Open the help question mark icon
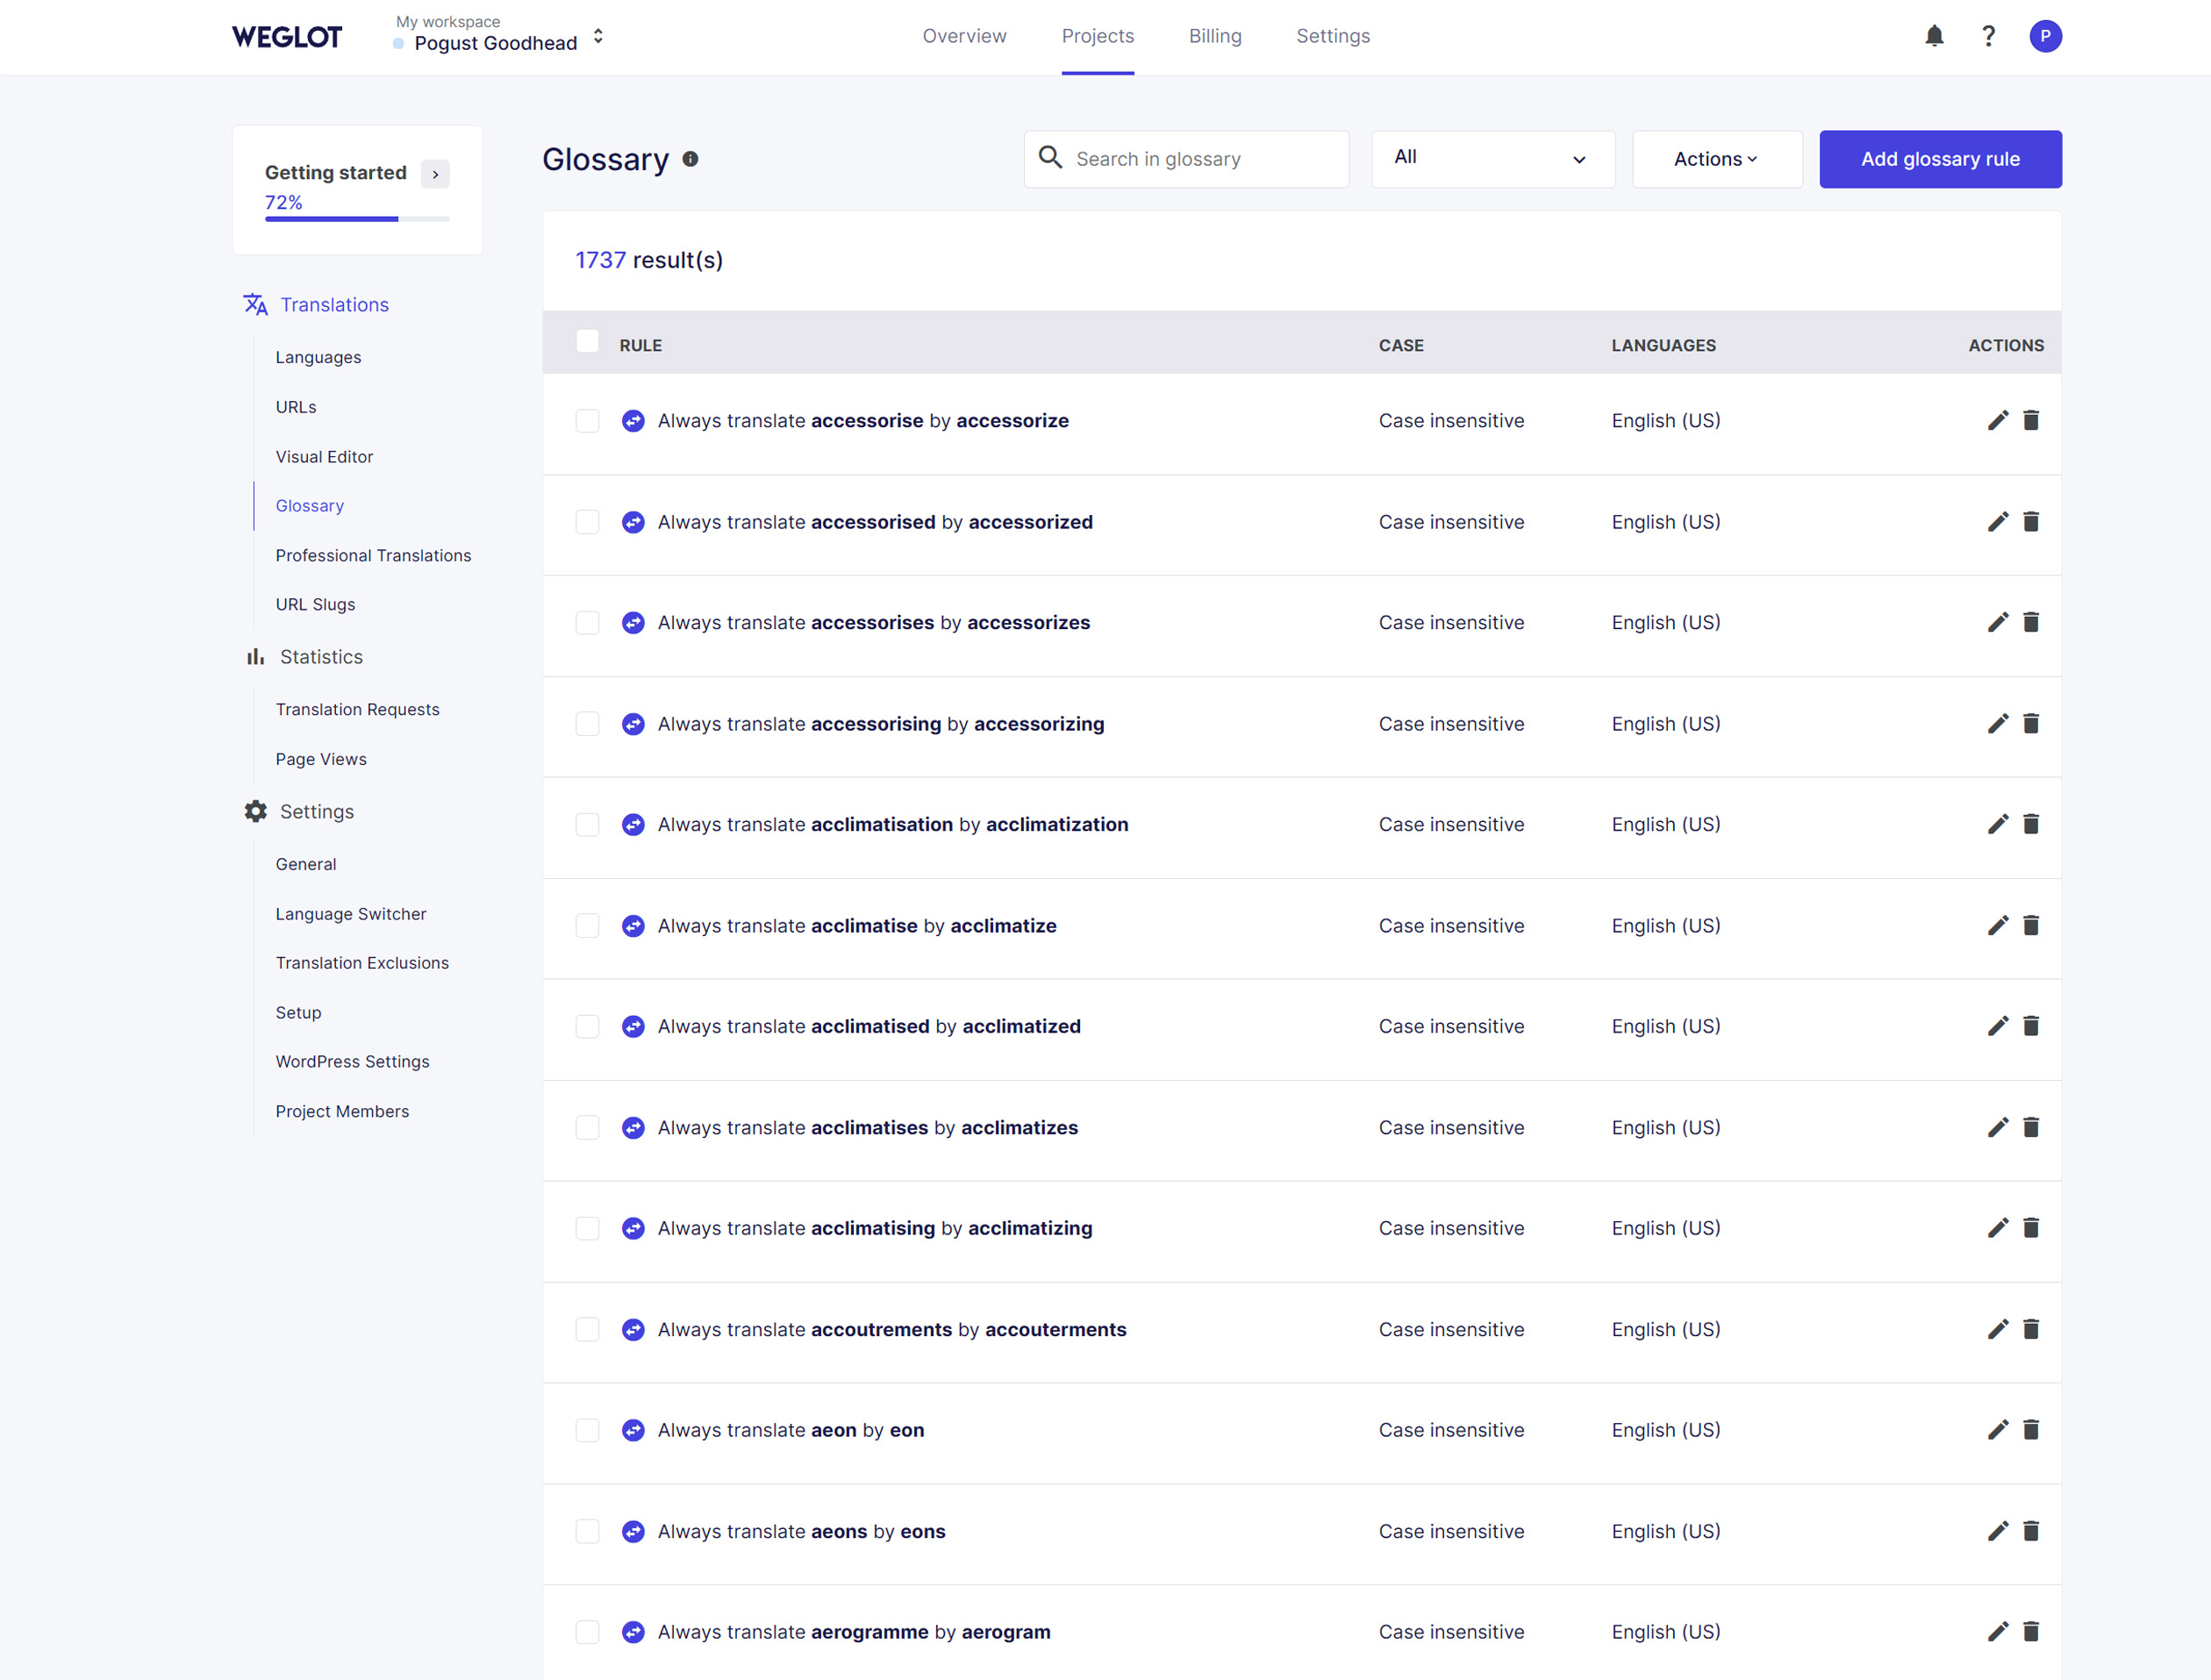The width and height of the screenshot is (2211, 1680). tap(1988, 37)
